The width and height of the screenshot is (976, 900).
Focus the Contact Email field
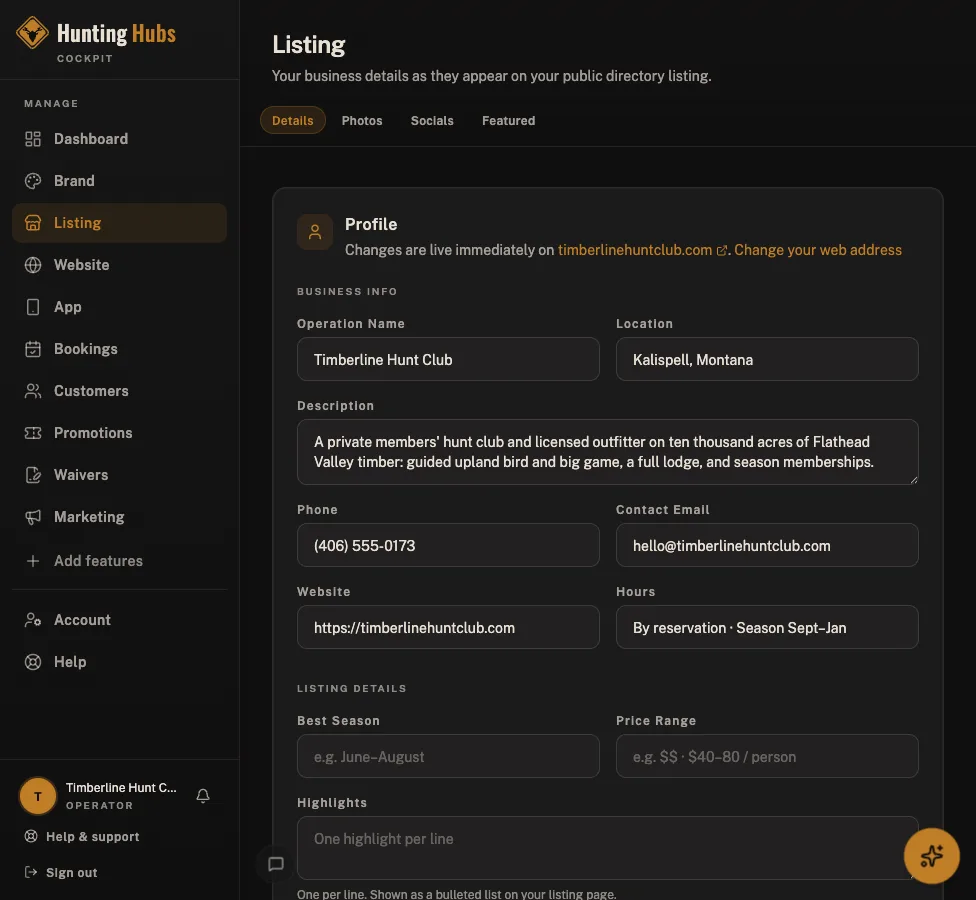click(767, 545)
